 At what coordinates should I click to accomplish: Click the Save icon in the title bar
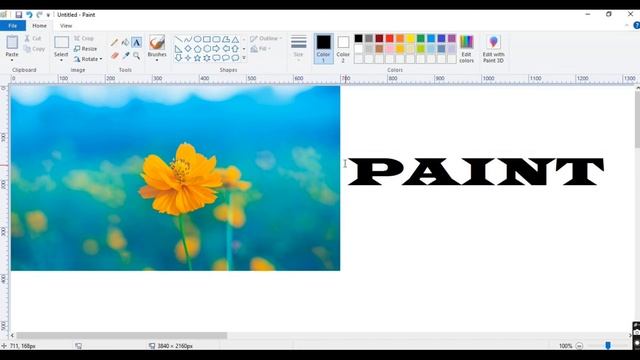click(x=19, y=15)
